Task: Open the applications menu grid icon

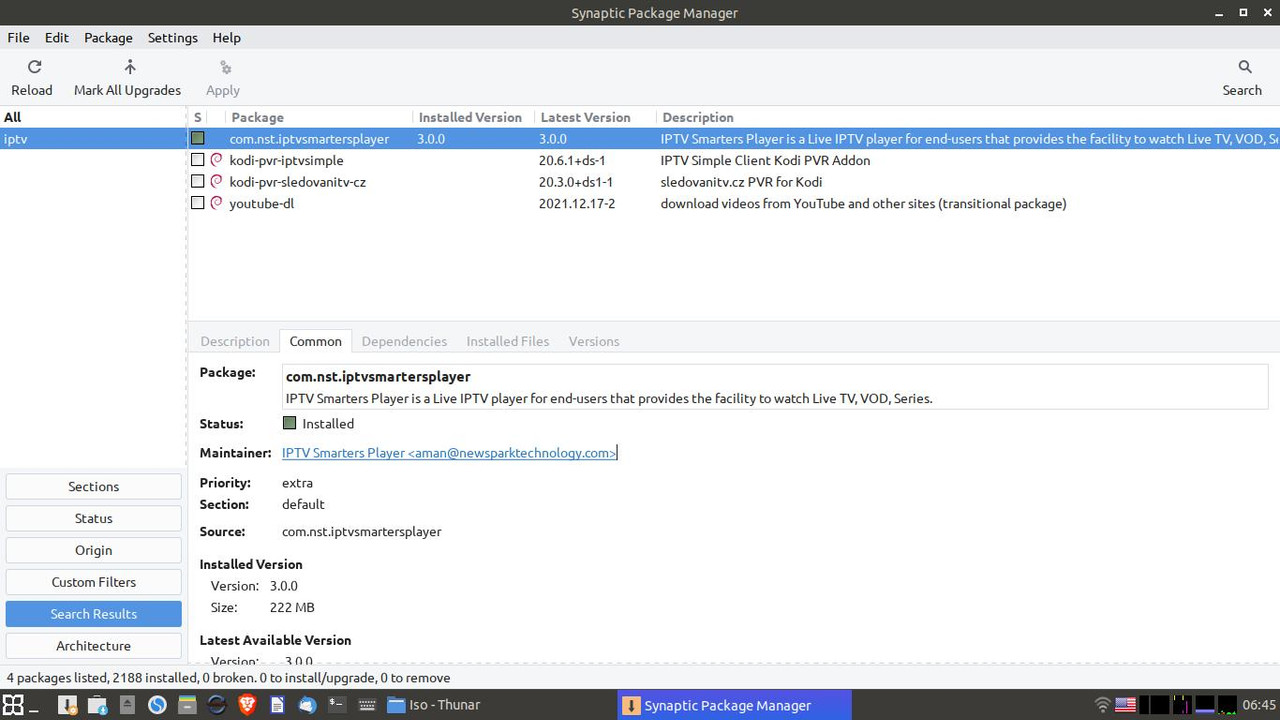Action: (x=12, y=705)
